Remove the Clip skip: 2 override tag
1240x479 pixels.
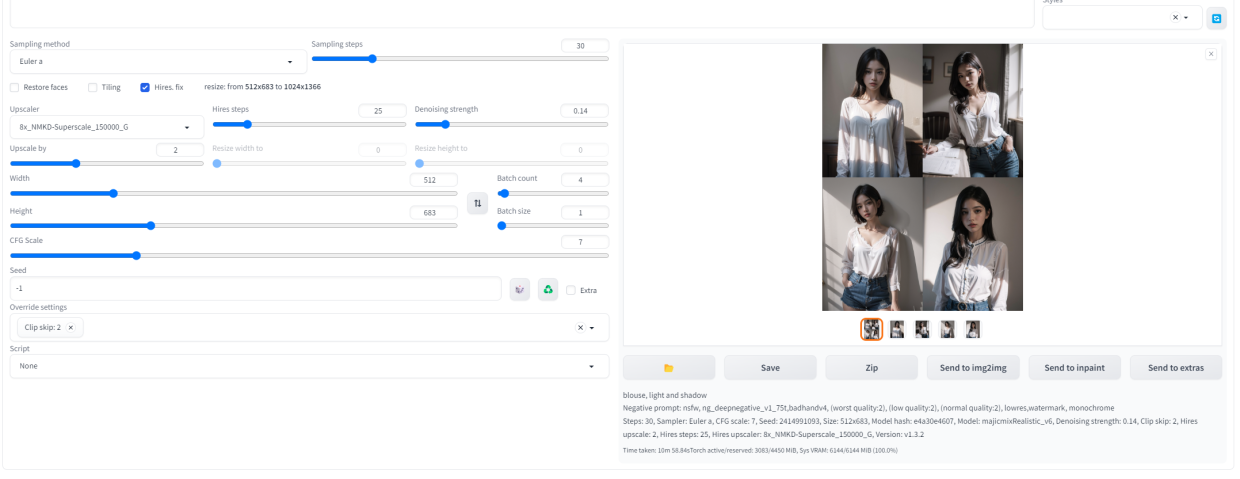point(70,327)
